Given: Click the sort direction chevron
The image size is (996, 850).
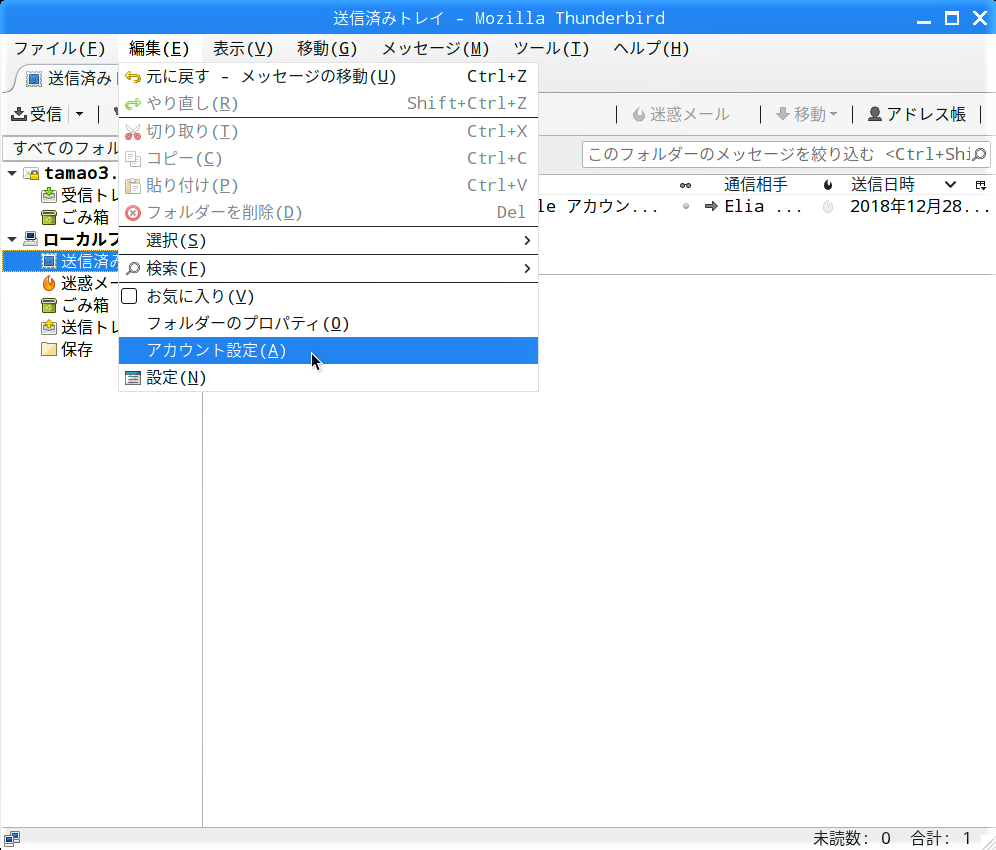Looking at the screenshot, I should (x=950, y=185).
